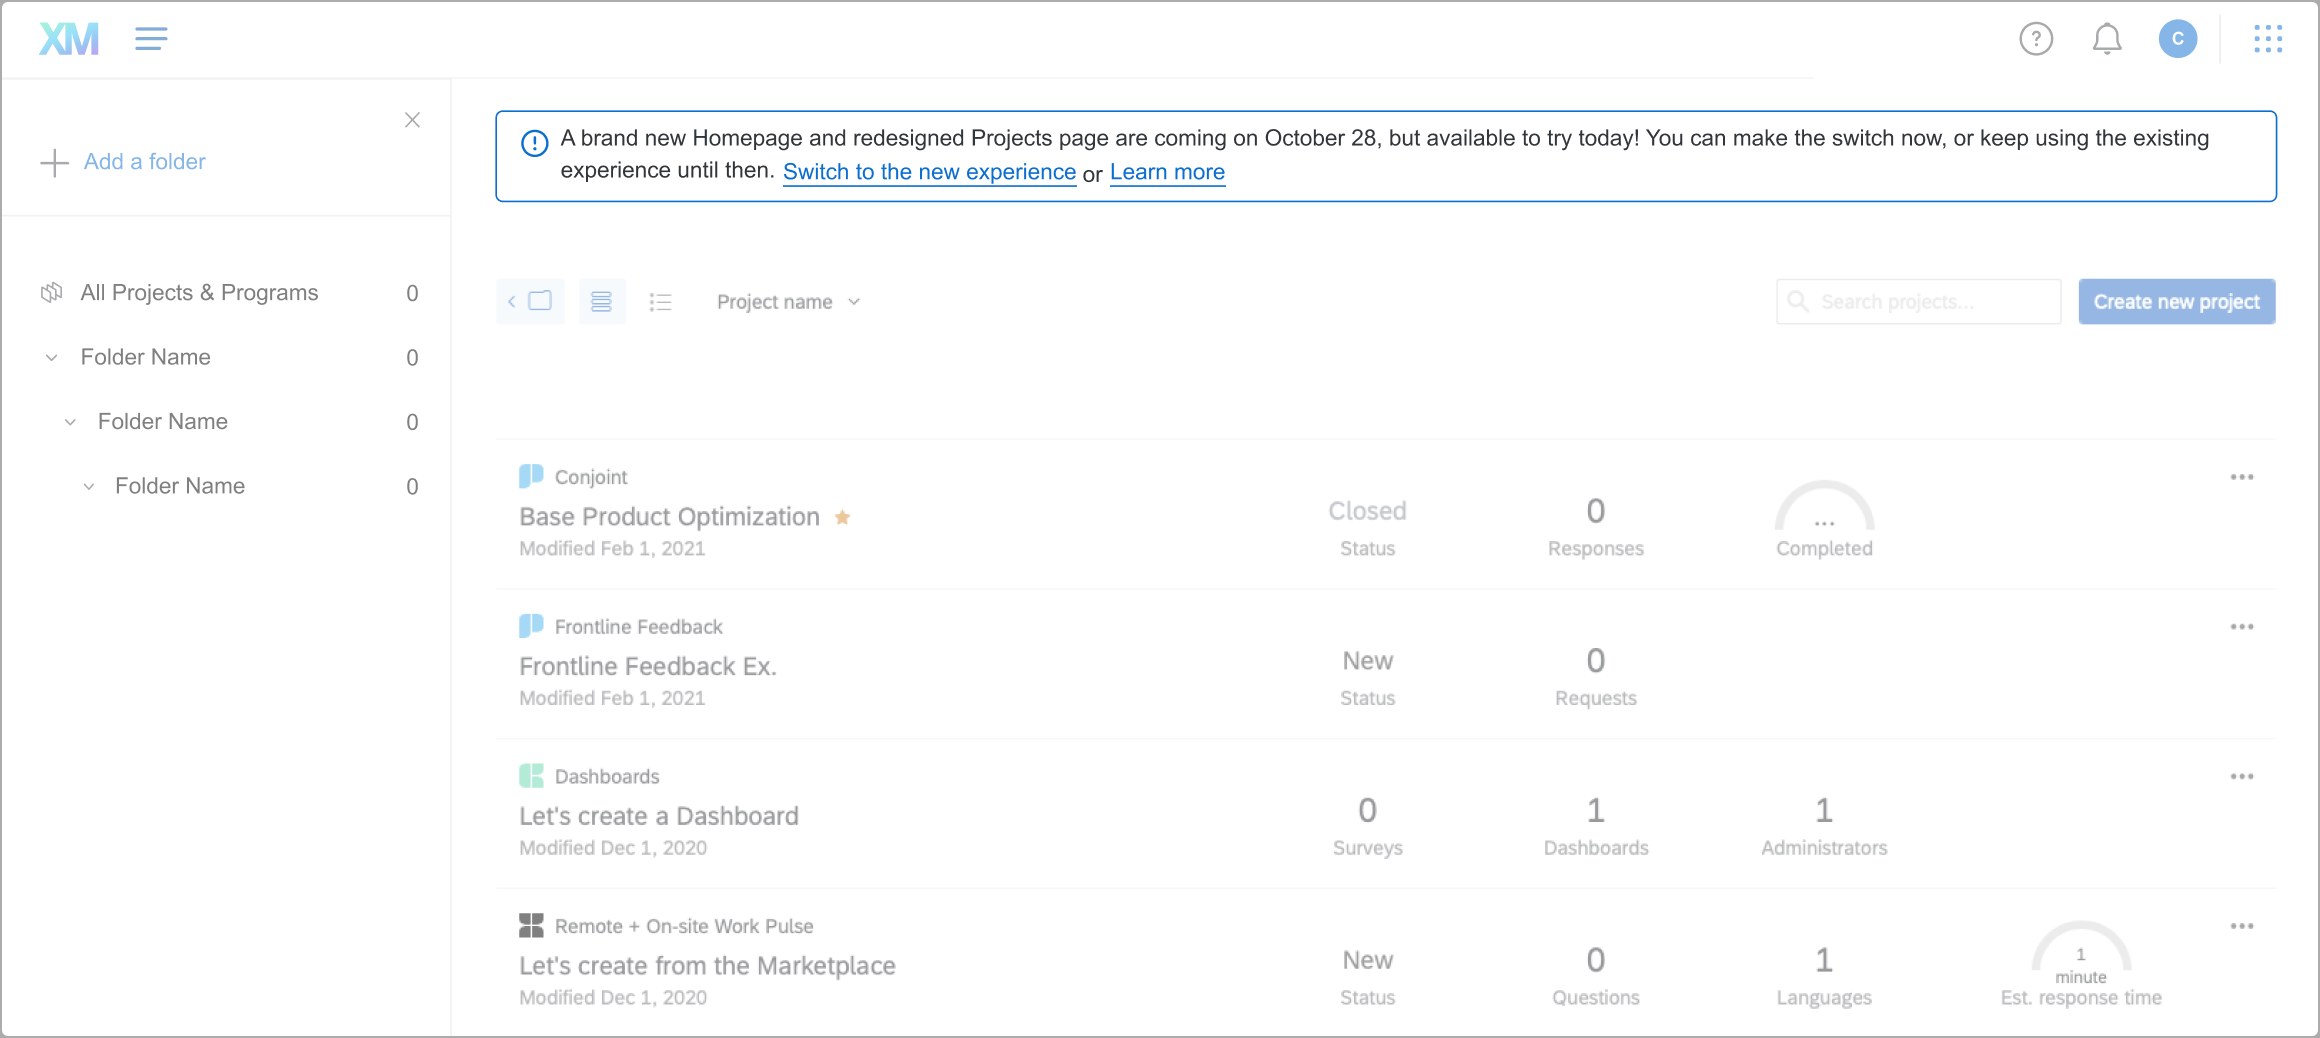Open more options for Let's create a Dashboard
This screenshot has width=2320, height=1038.
coord(2242,777)
